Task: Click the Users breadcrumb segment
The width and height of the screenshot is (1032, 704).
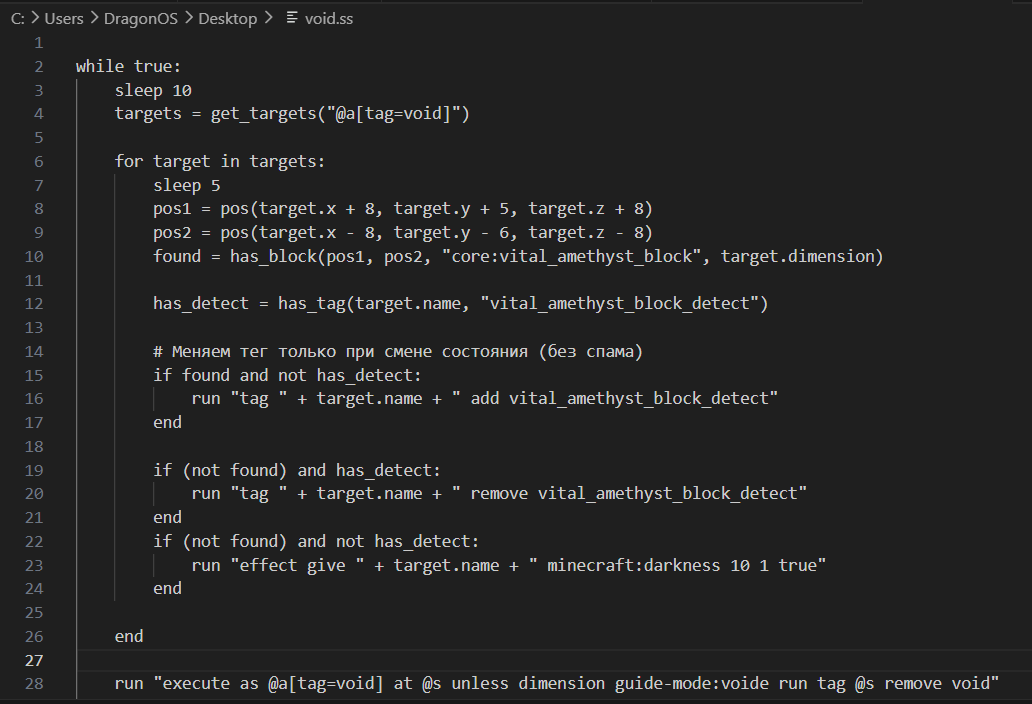Action: pyautogui.click(x=64, y=18)
